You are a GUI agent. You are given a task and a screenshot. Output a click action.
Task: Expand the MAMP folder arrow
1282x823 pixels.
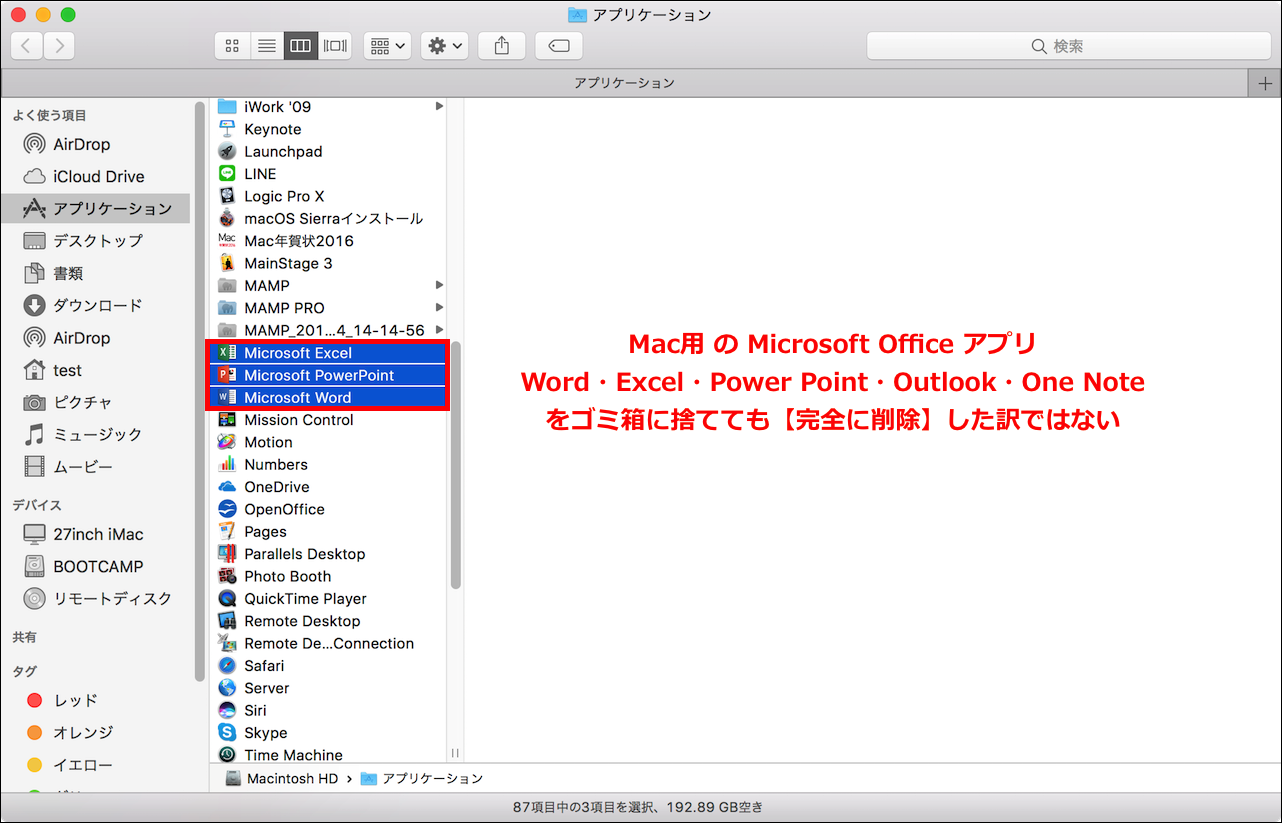[x=439, y=285]
